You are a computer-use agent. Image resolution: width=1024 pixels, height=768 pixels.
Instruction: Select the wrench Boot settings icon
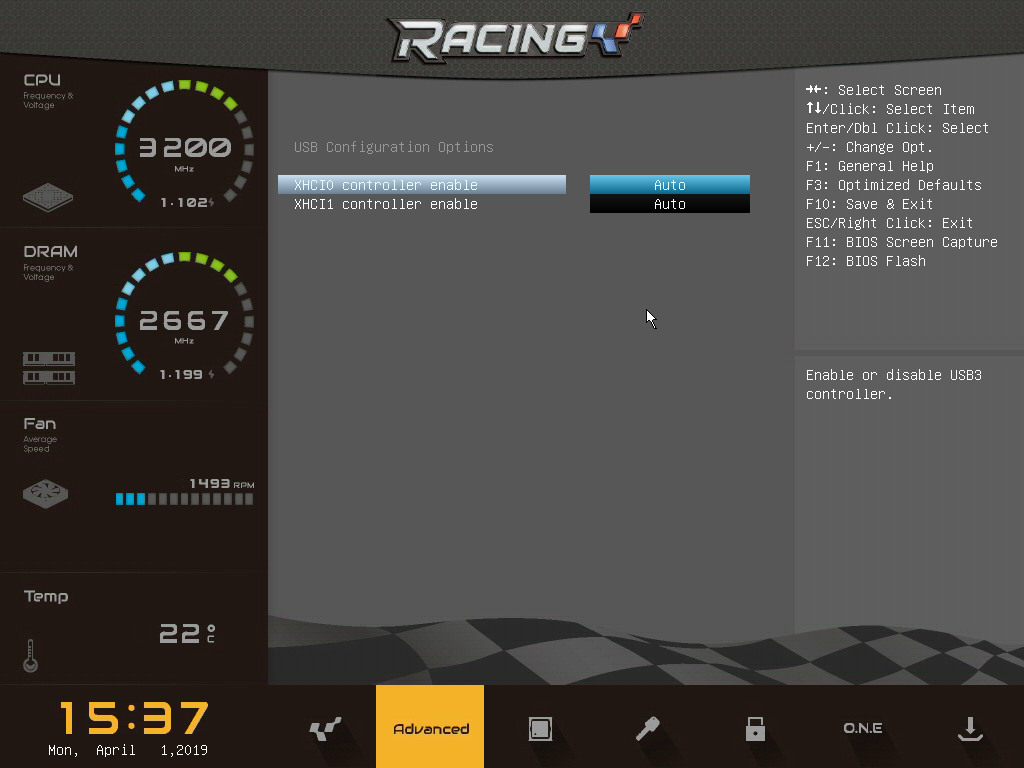(x=647, y=727)
